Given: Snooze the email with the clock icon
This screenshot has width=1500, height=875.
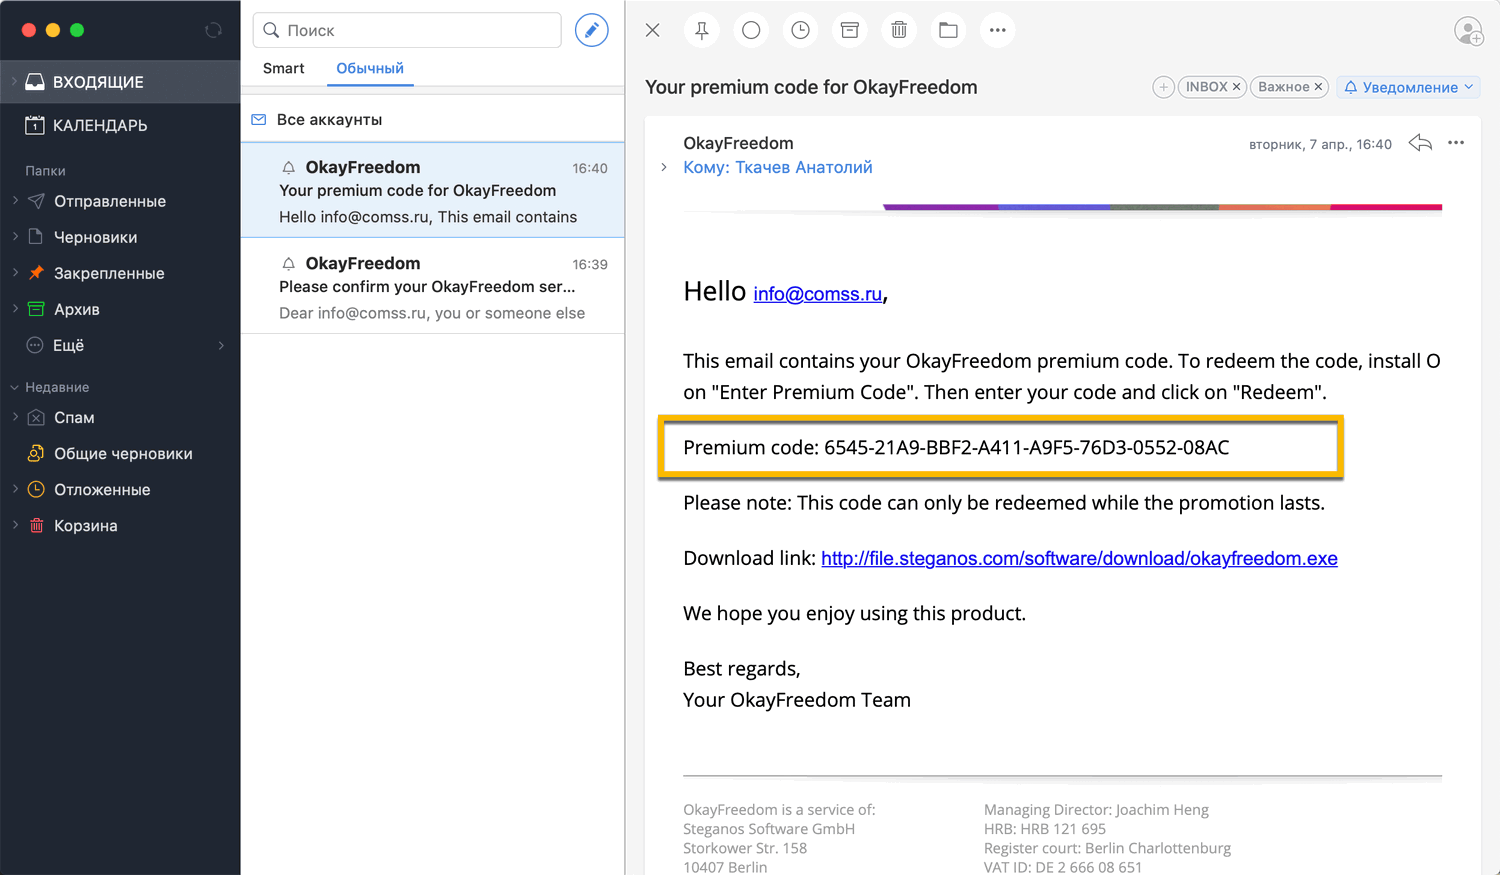Looking at the screenshot, I should (800, 30).
